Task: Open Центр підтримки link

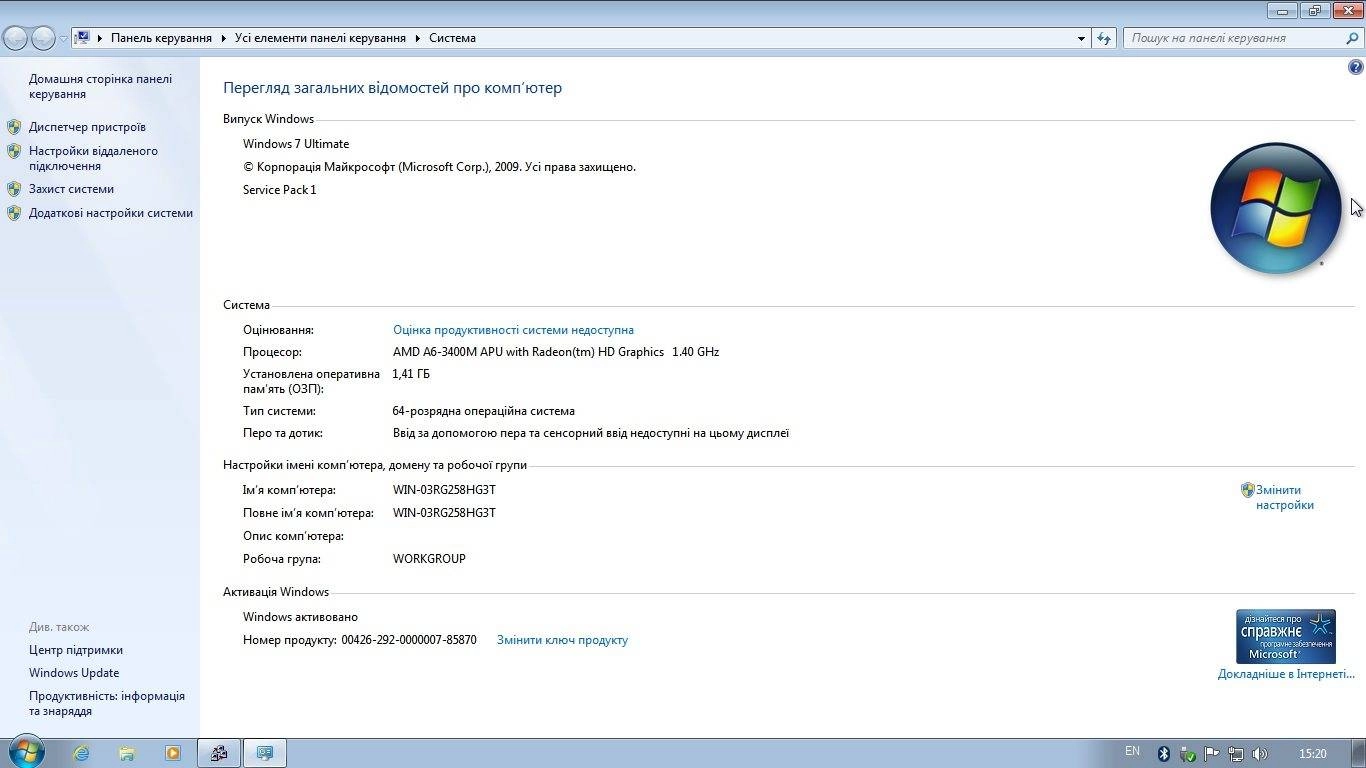Action: pos(76,650)
